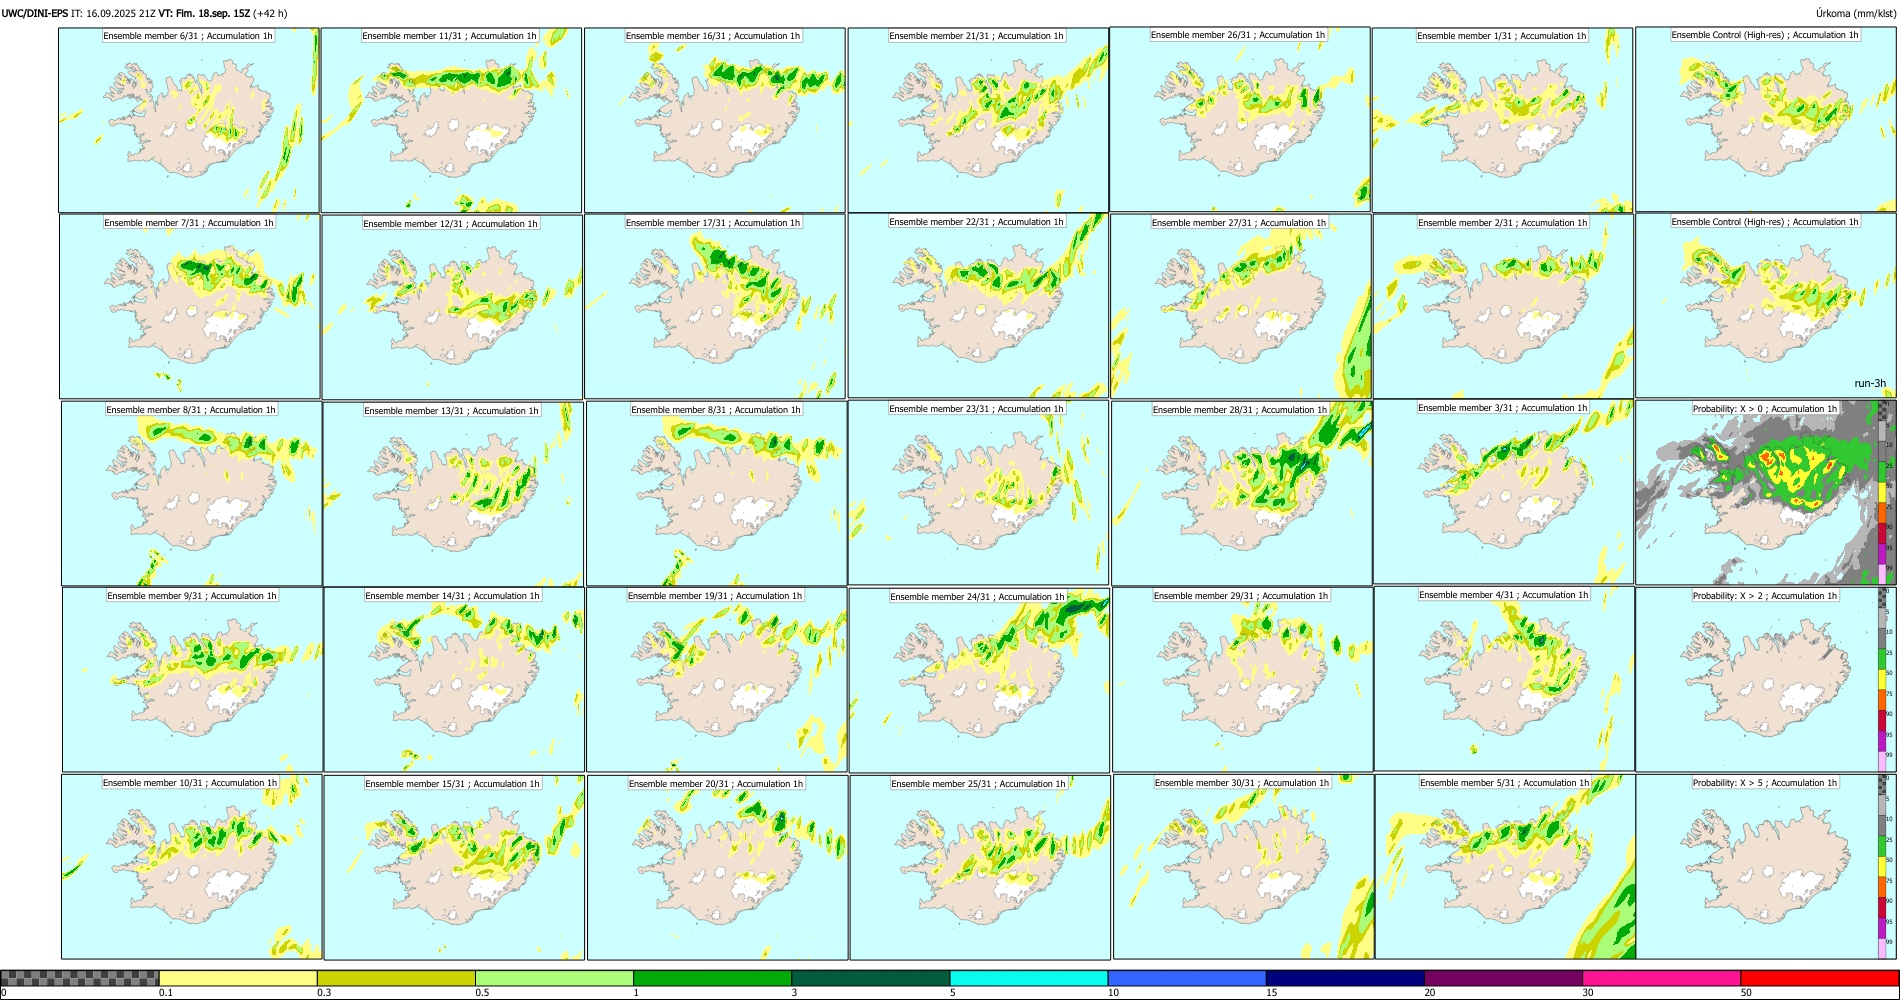Screen dimensions: 1900x1000
Task: Click the pink 30–50 legend swatch
Action: 1661,978
